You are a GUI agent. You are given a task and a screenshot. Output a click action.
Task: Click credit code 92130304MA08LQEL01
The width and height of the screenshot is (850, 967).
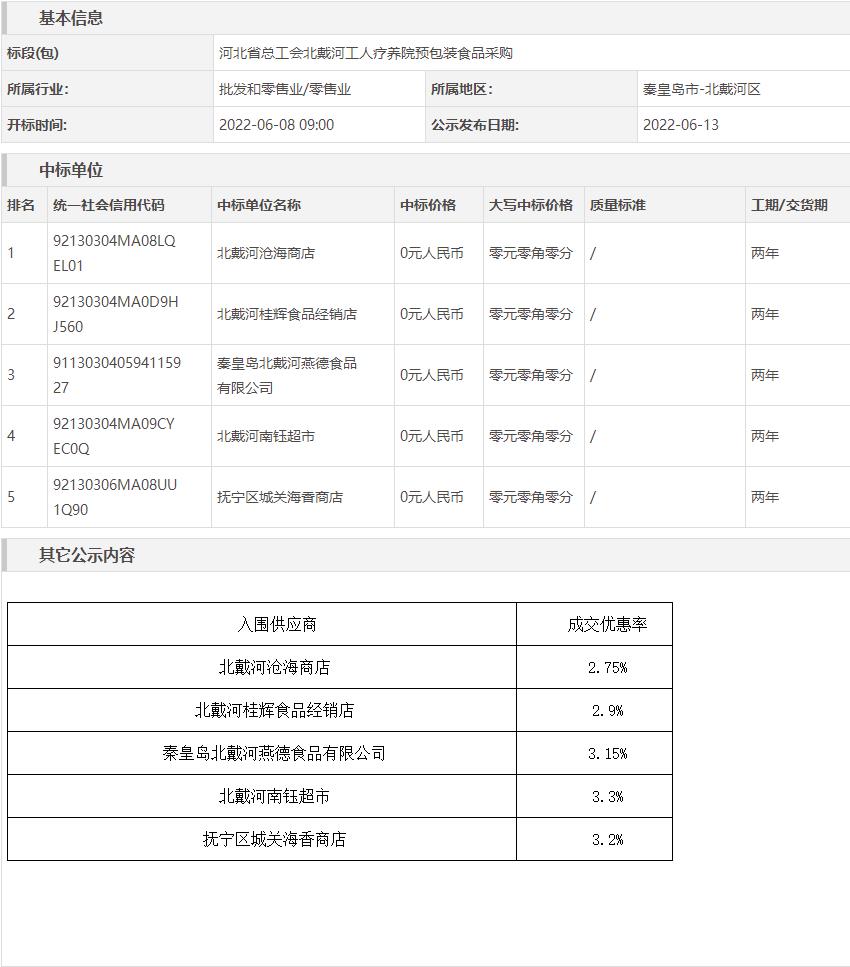coord(114,253)
